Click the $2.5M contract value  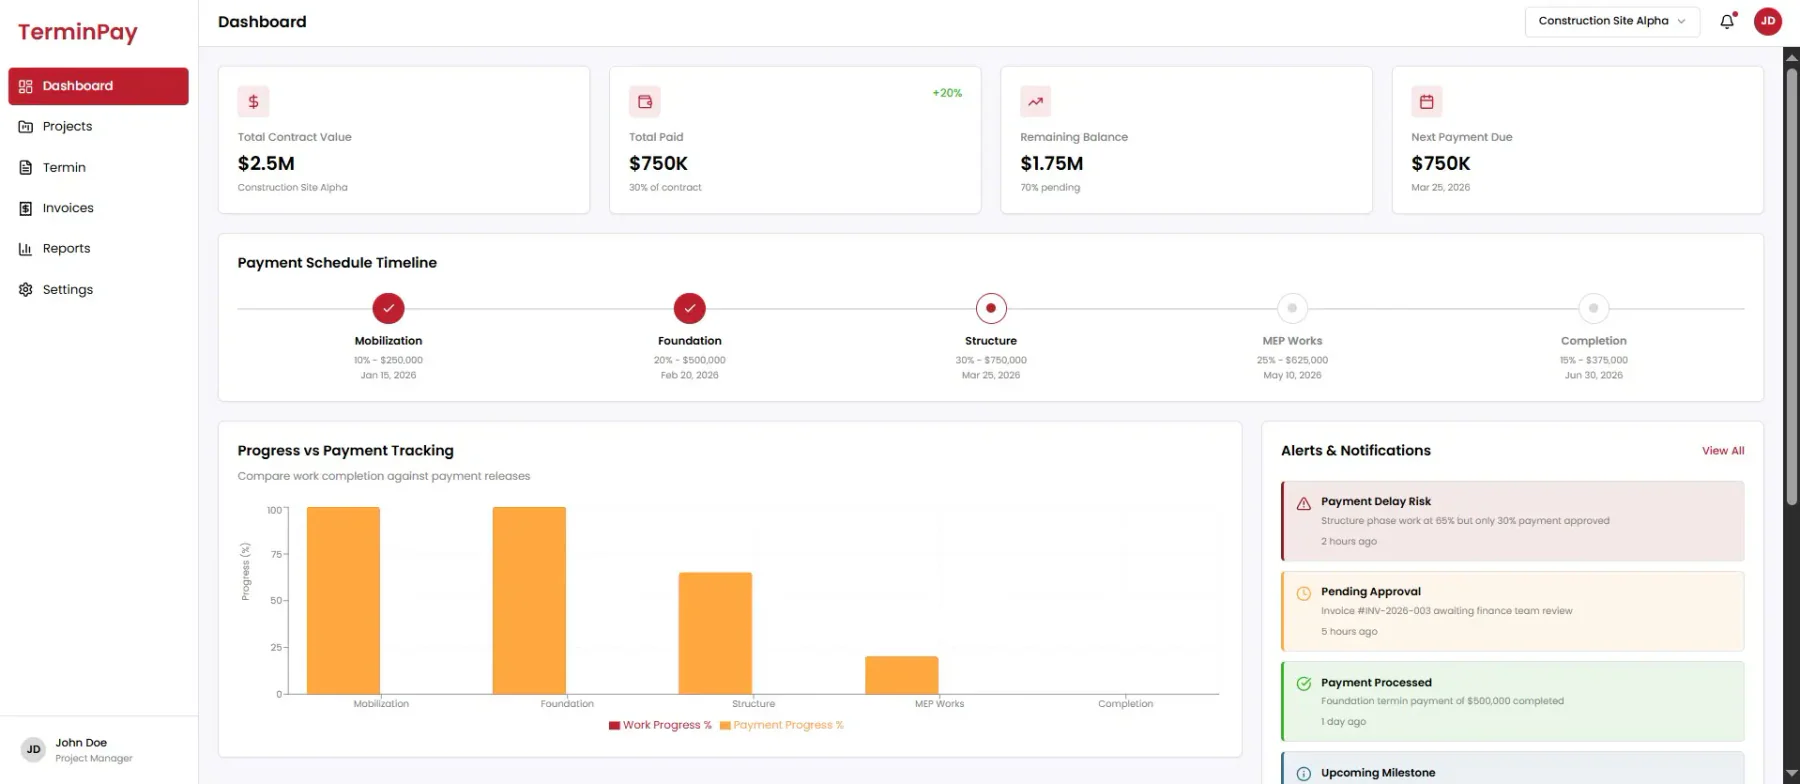tap(266, 163)
